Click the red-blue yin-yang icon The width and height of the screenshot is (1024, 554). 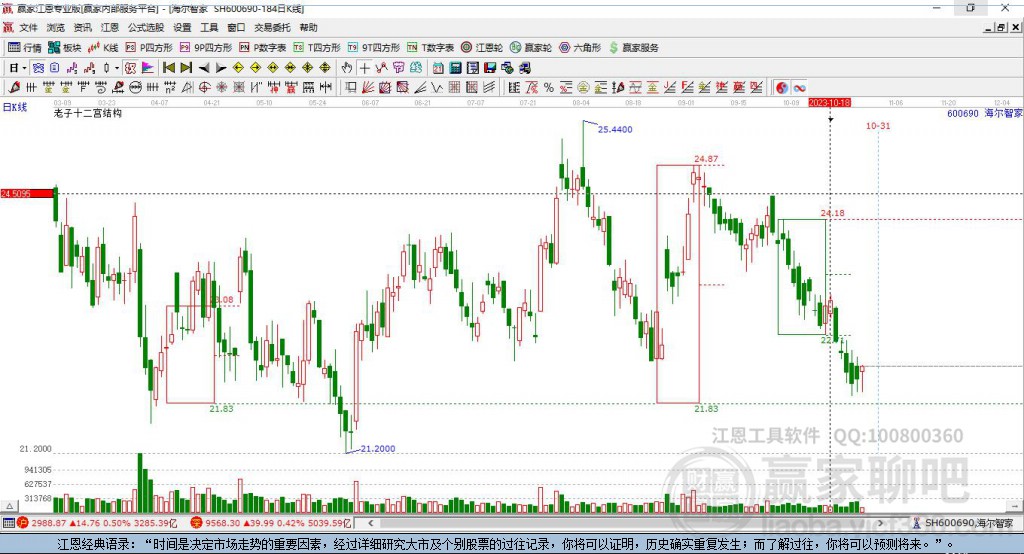782,88
